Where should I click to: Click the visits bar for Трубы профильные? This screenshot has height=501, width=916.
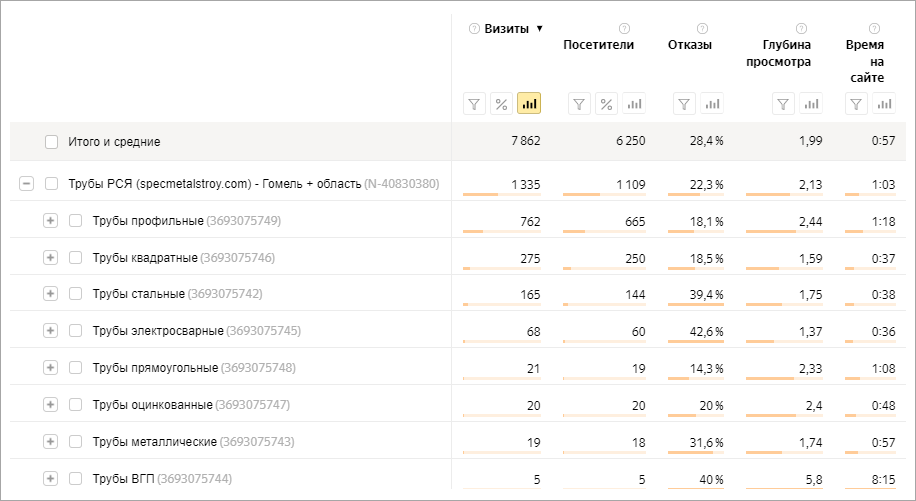click(502, 232)
